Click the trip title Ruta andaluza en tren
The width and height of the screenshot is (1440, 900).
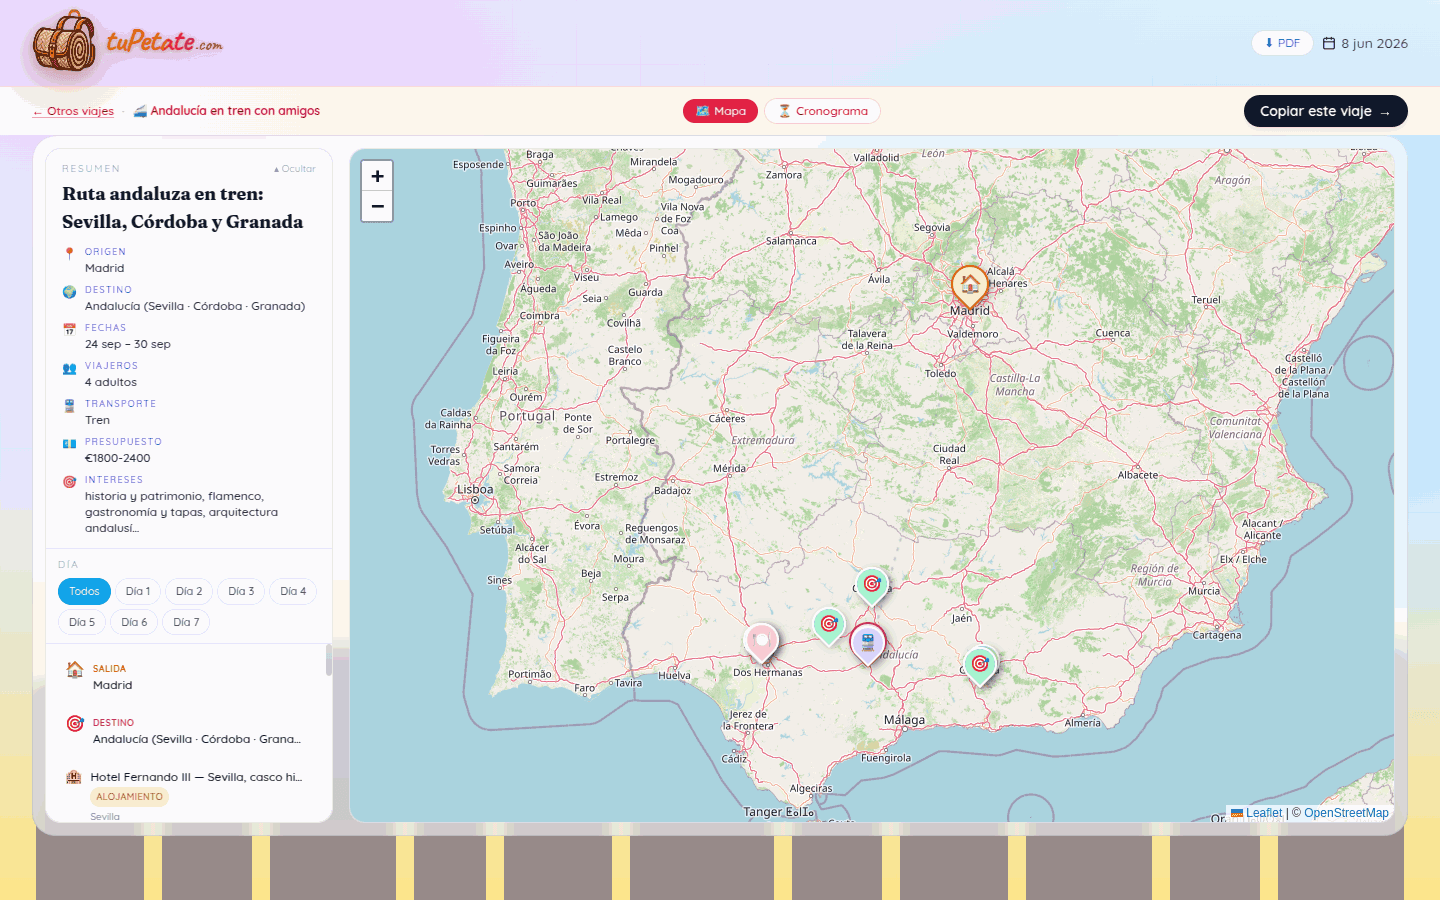(183, 208)
